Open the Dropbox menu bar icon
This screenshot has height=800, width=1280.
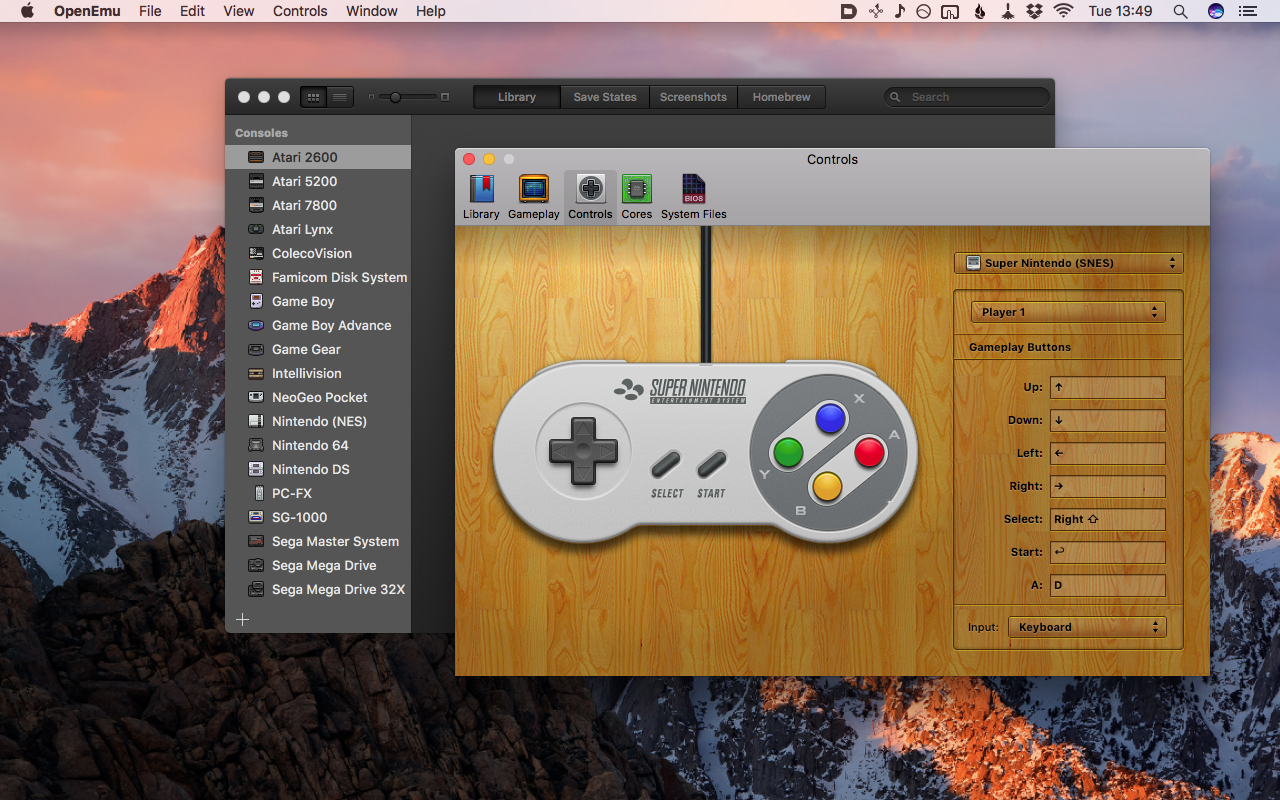(1035, 11)
